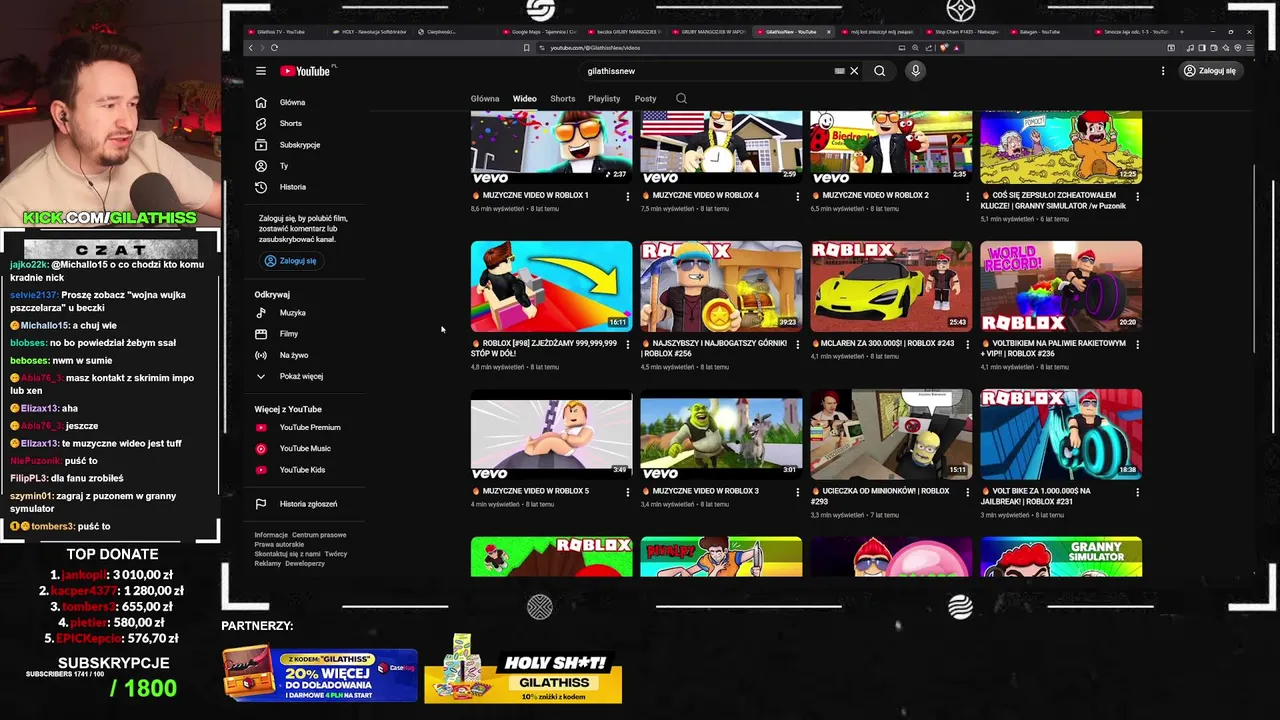Image resolution: width=1280 pixels, height=720 pixels.
Task: Close the active GilathissNew browser tab
Action: (x=828, y=32)
